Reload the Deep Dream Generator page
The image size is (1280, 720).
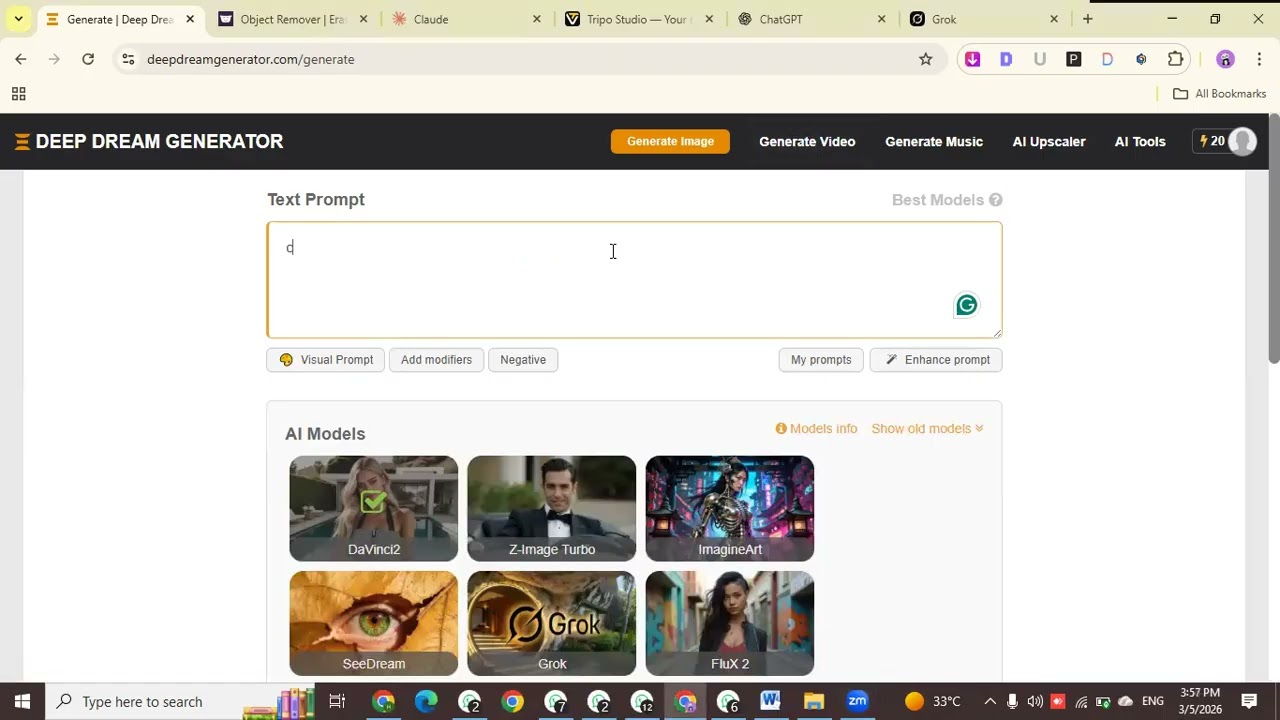(x=88, y=59)
